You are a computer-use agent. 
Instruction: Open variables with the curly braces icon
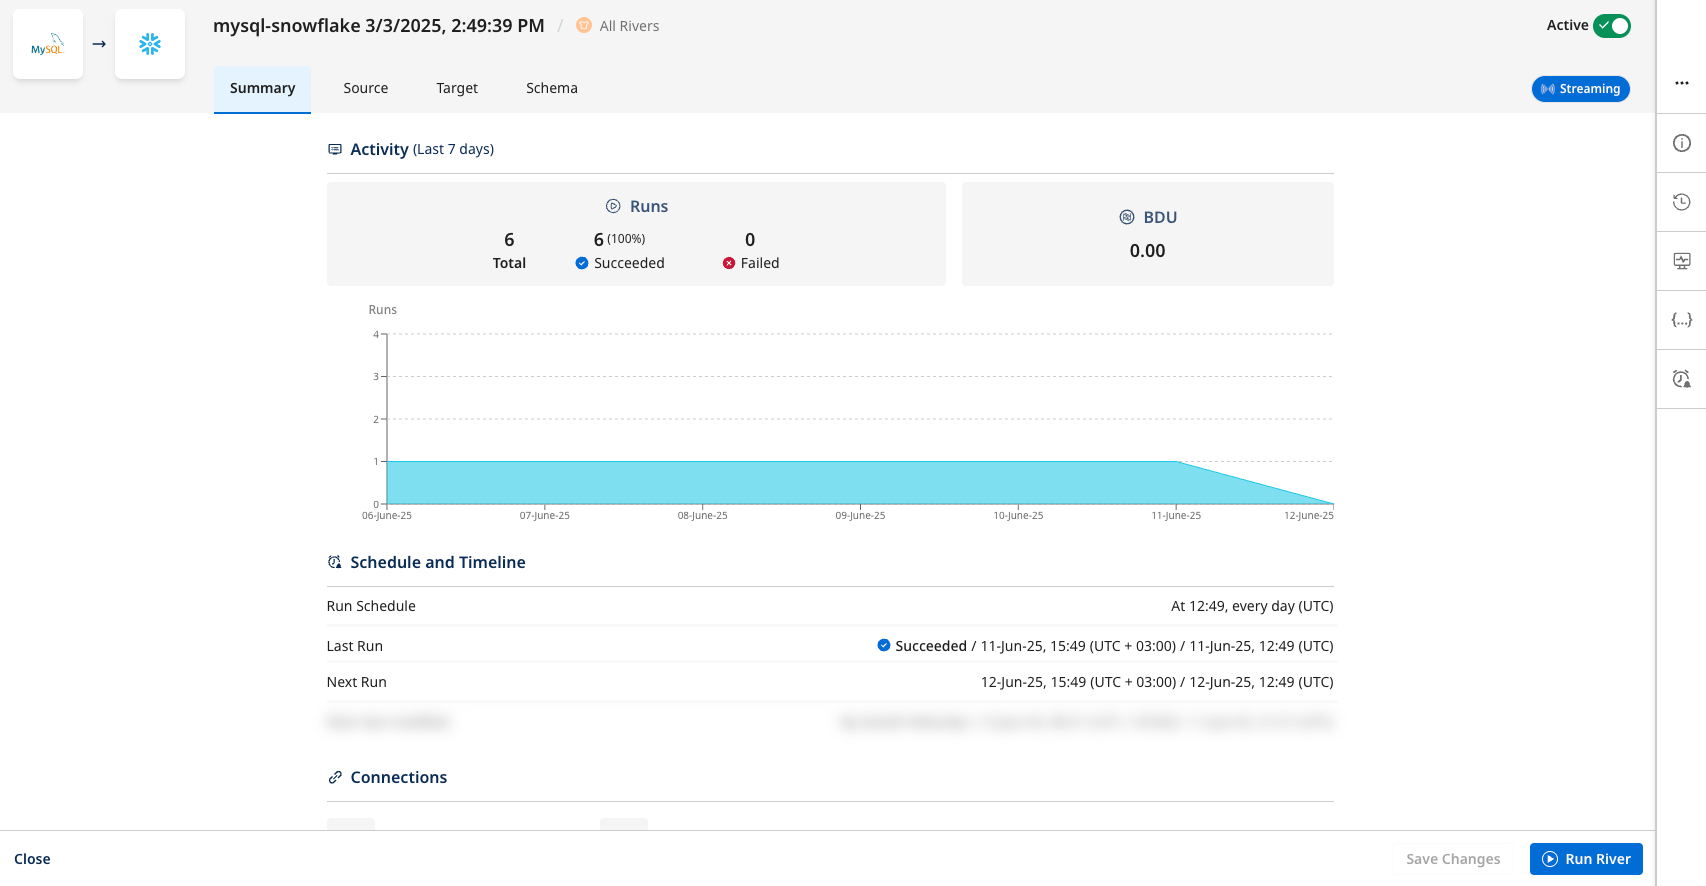click(x=1682, y=320)
